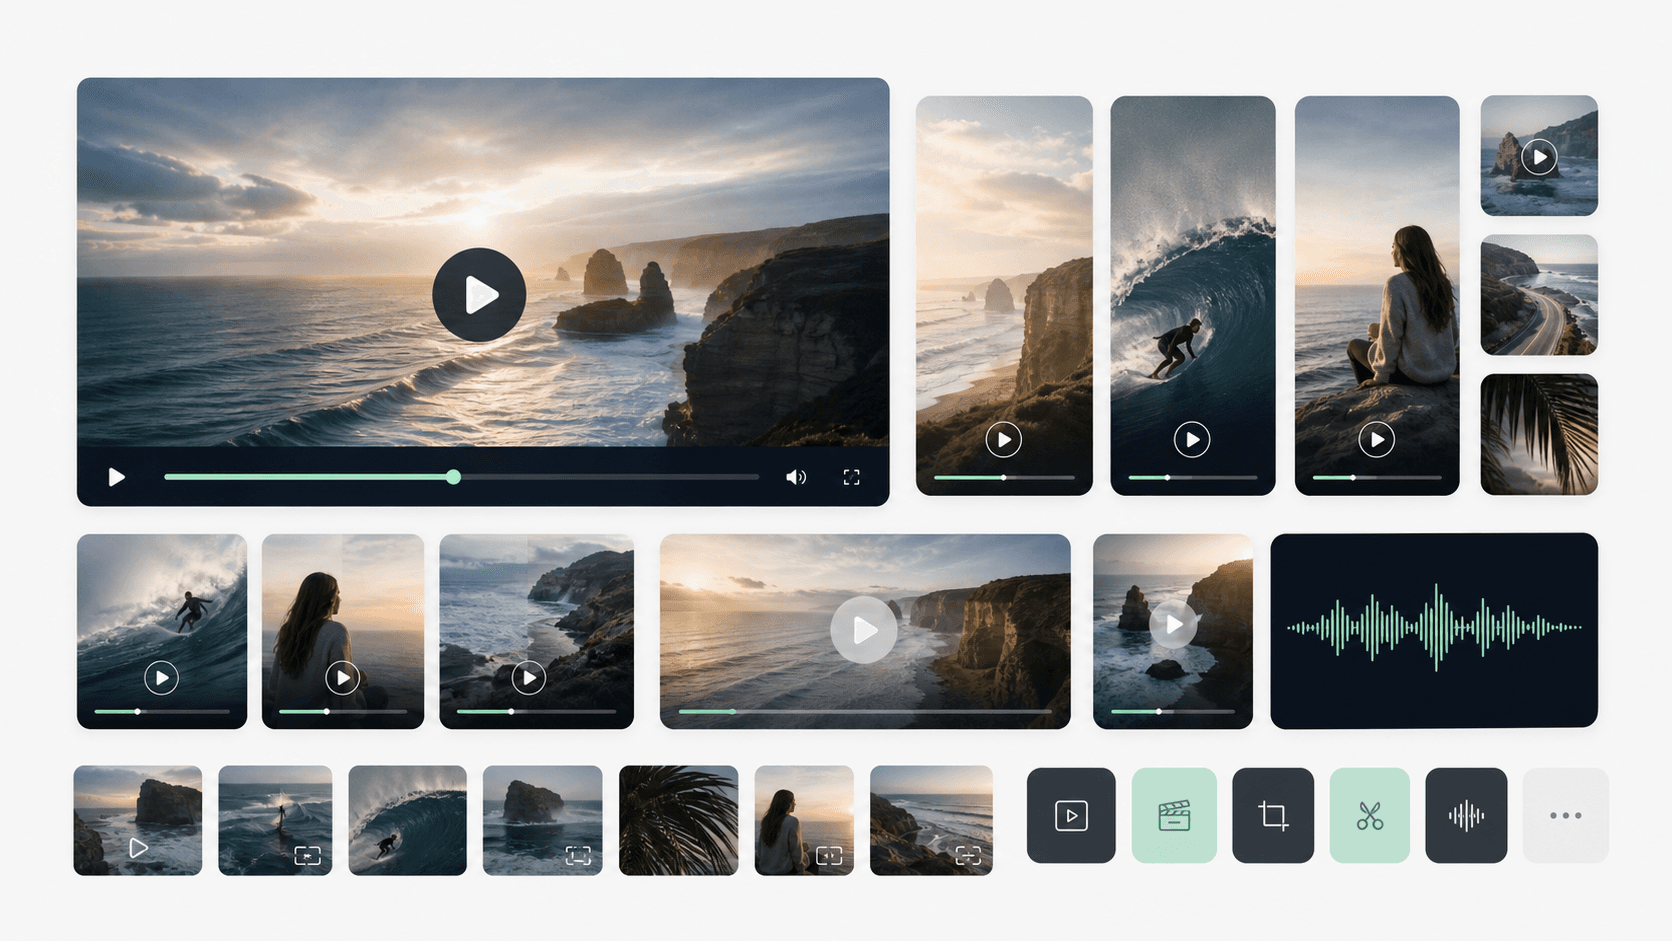Play the middle-row card of woman facing sunset
The height and width of the screenshot is (941, 1672).
pyautogui.click(x=342, y=678)
